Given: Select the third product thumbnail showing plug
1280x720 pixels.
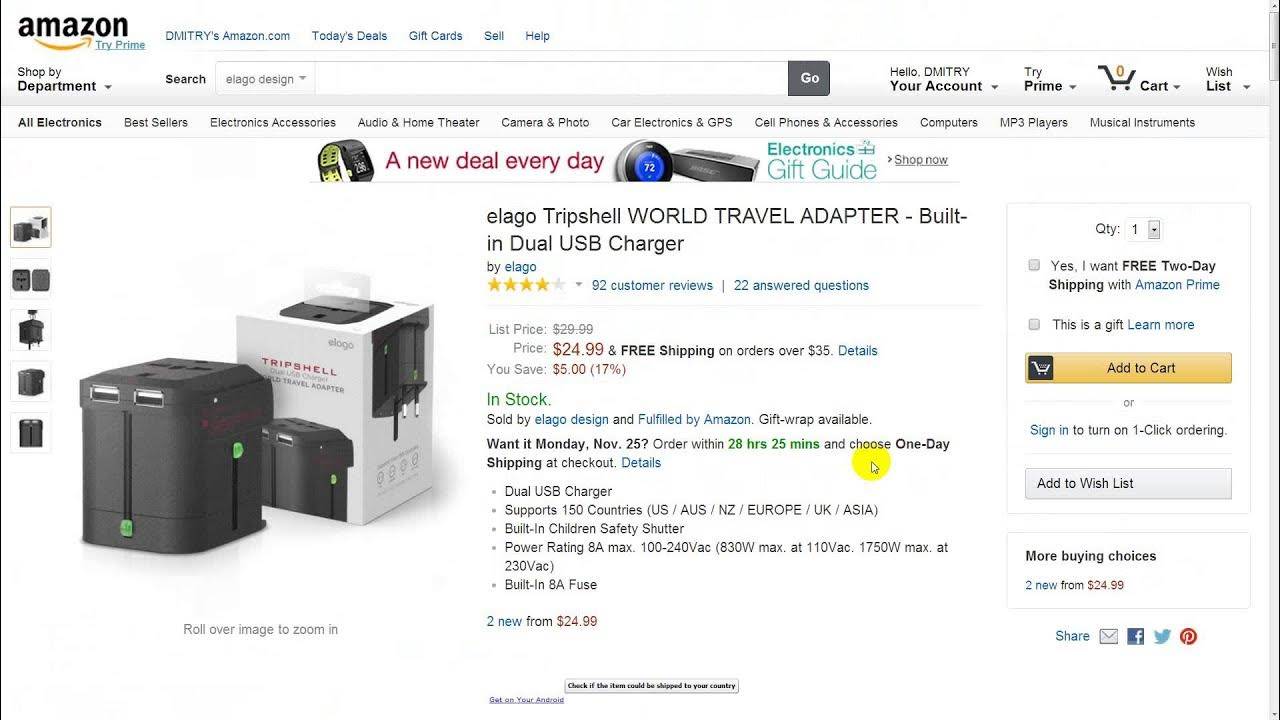Looking at the screenshot, I should click(30, 330).
